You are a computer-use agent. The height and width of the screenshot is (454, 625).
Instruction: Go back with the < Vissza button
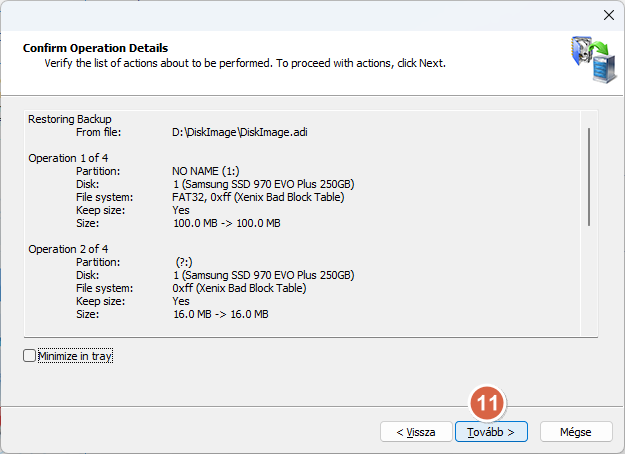(x=415, y=432)
